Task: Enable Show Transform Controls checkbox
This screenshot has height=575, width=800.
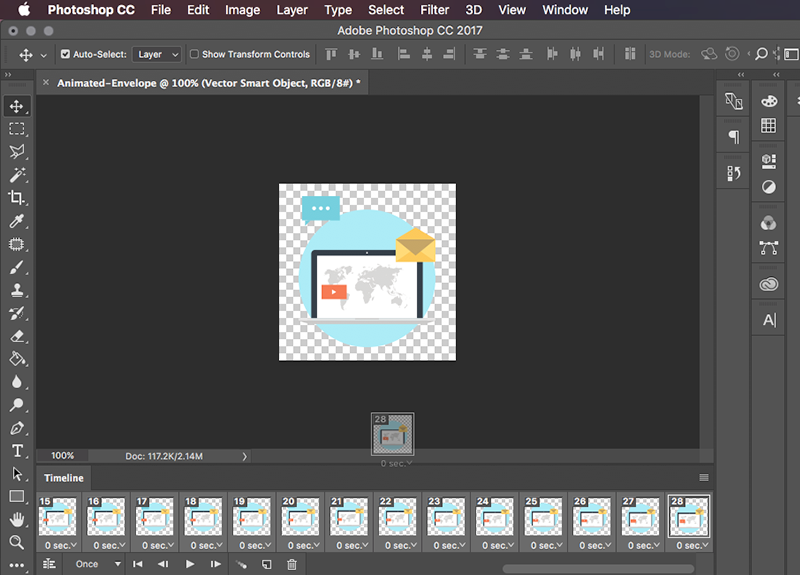Action: (194, 54)
